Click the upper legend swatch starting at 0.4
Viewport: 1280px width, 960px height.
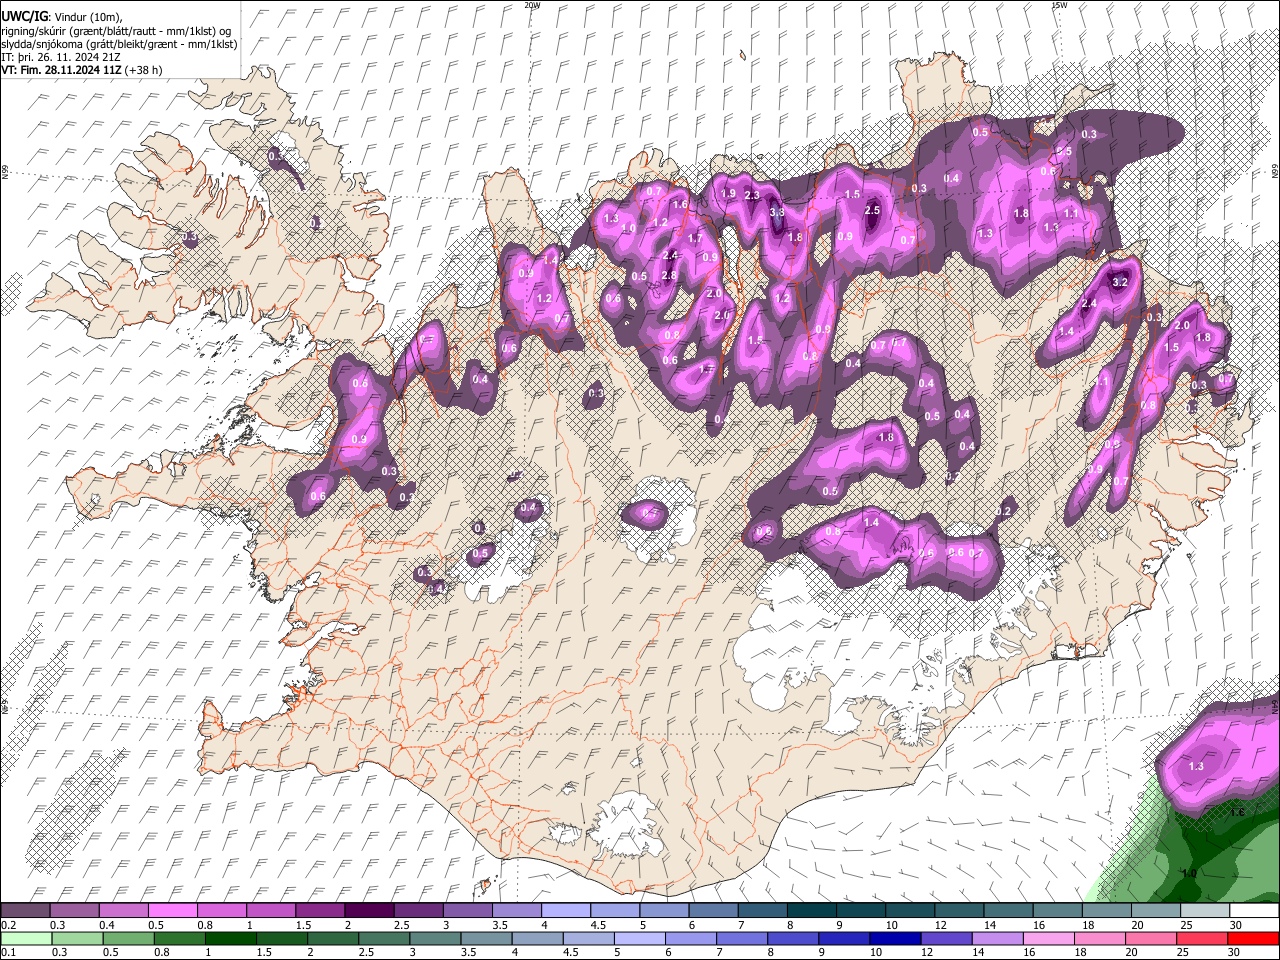click(x=123, y=911)
